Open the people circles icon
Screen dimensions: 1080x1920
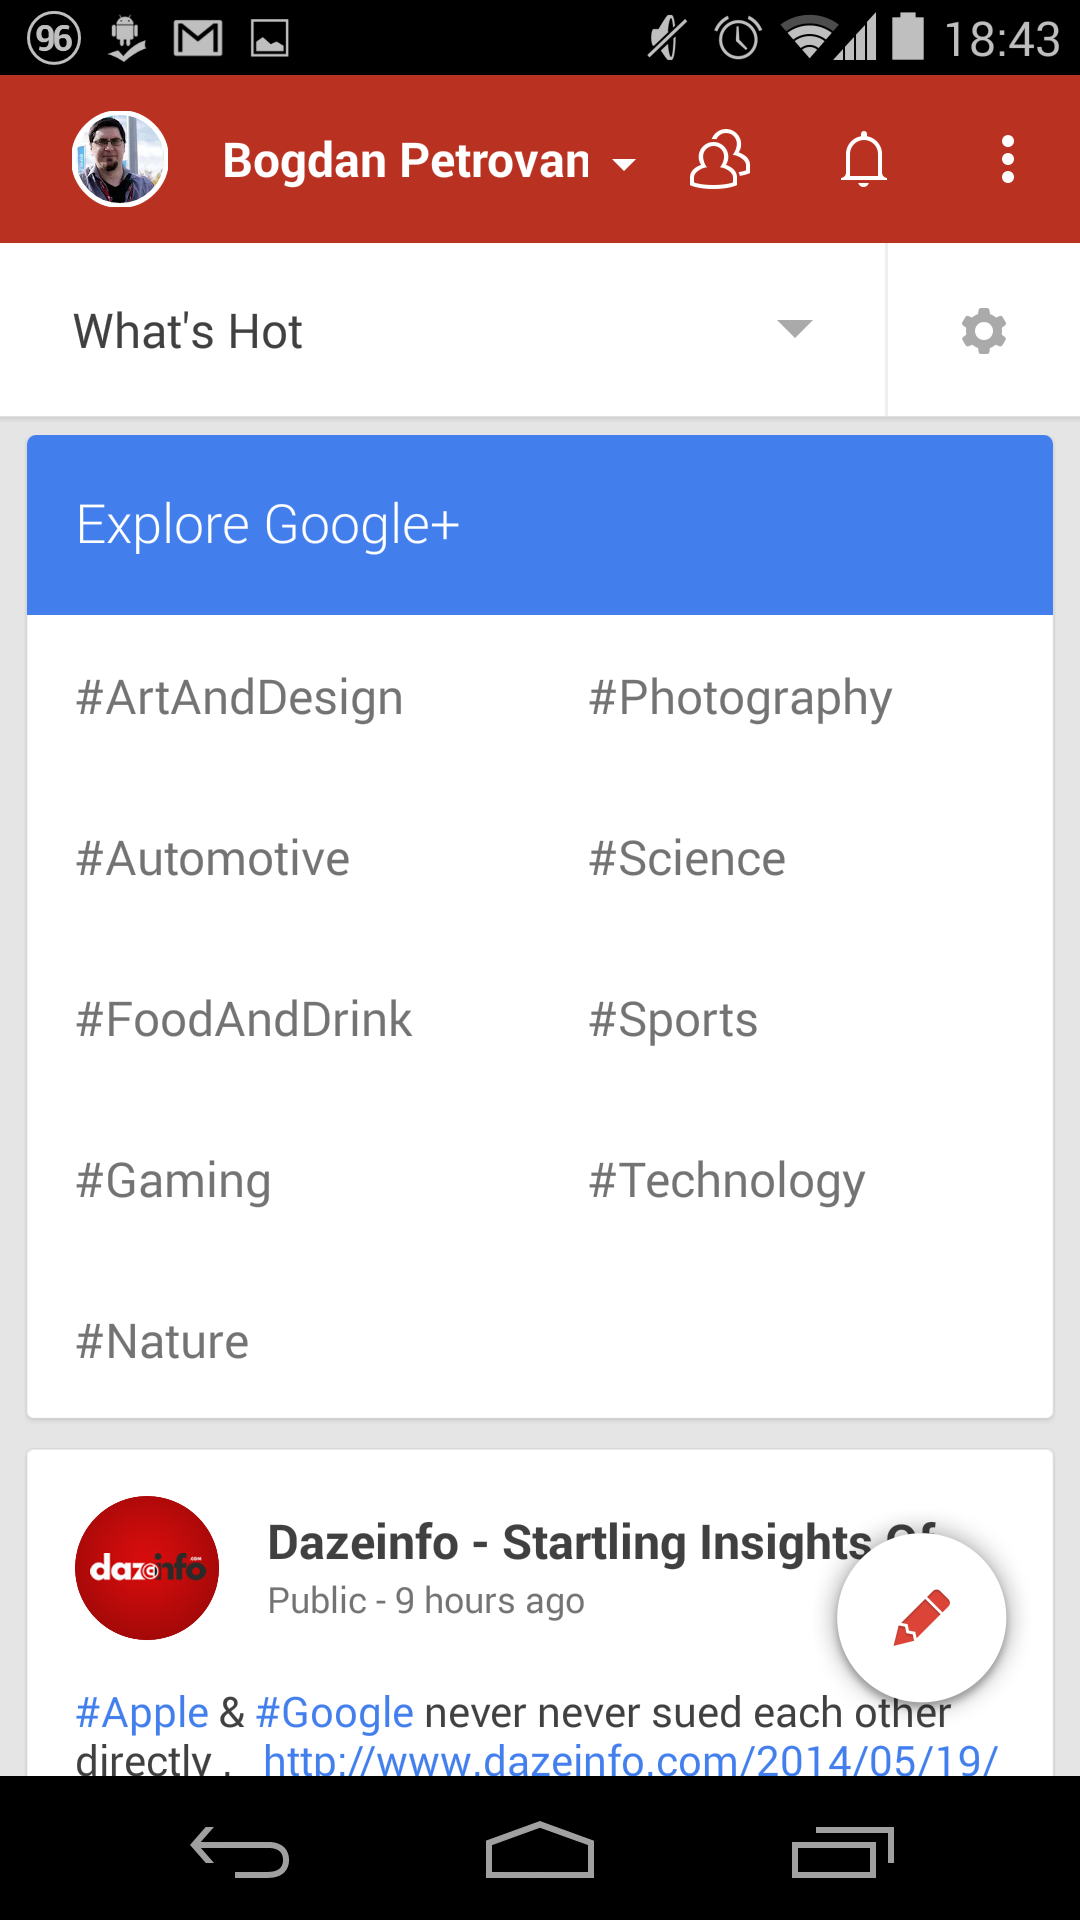point(719,160)
